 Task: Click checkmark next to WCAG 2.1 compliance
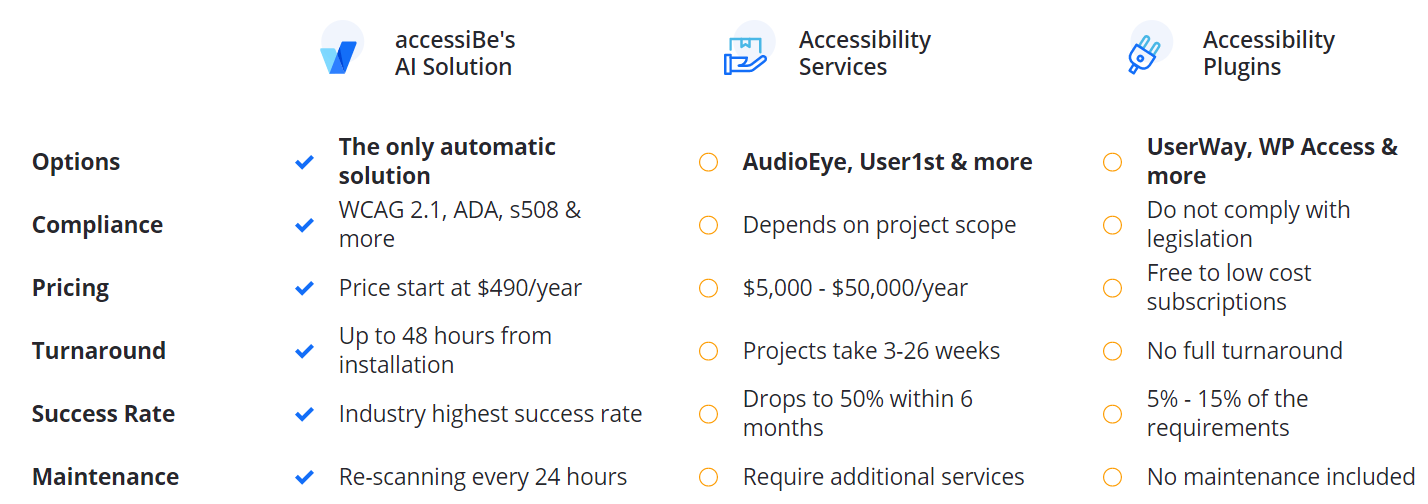[305, 225]
